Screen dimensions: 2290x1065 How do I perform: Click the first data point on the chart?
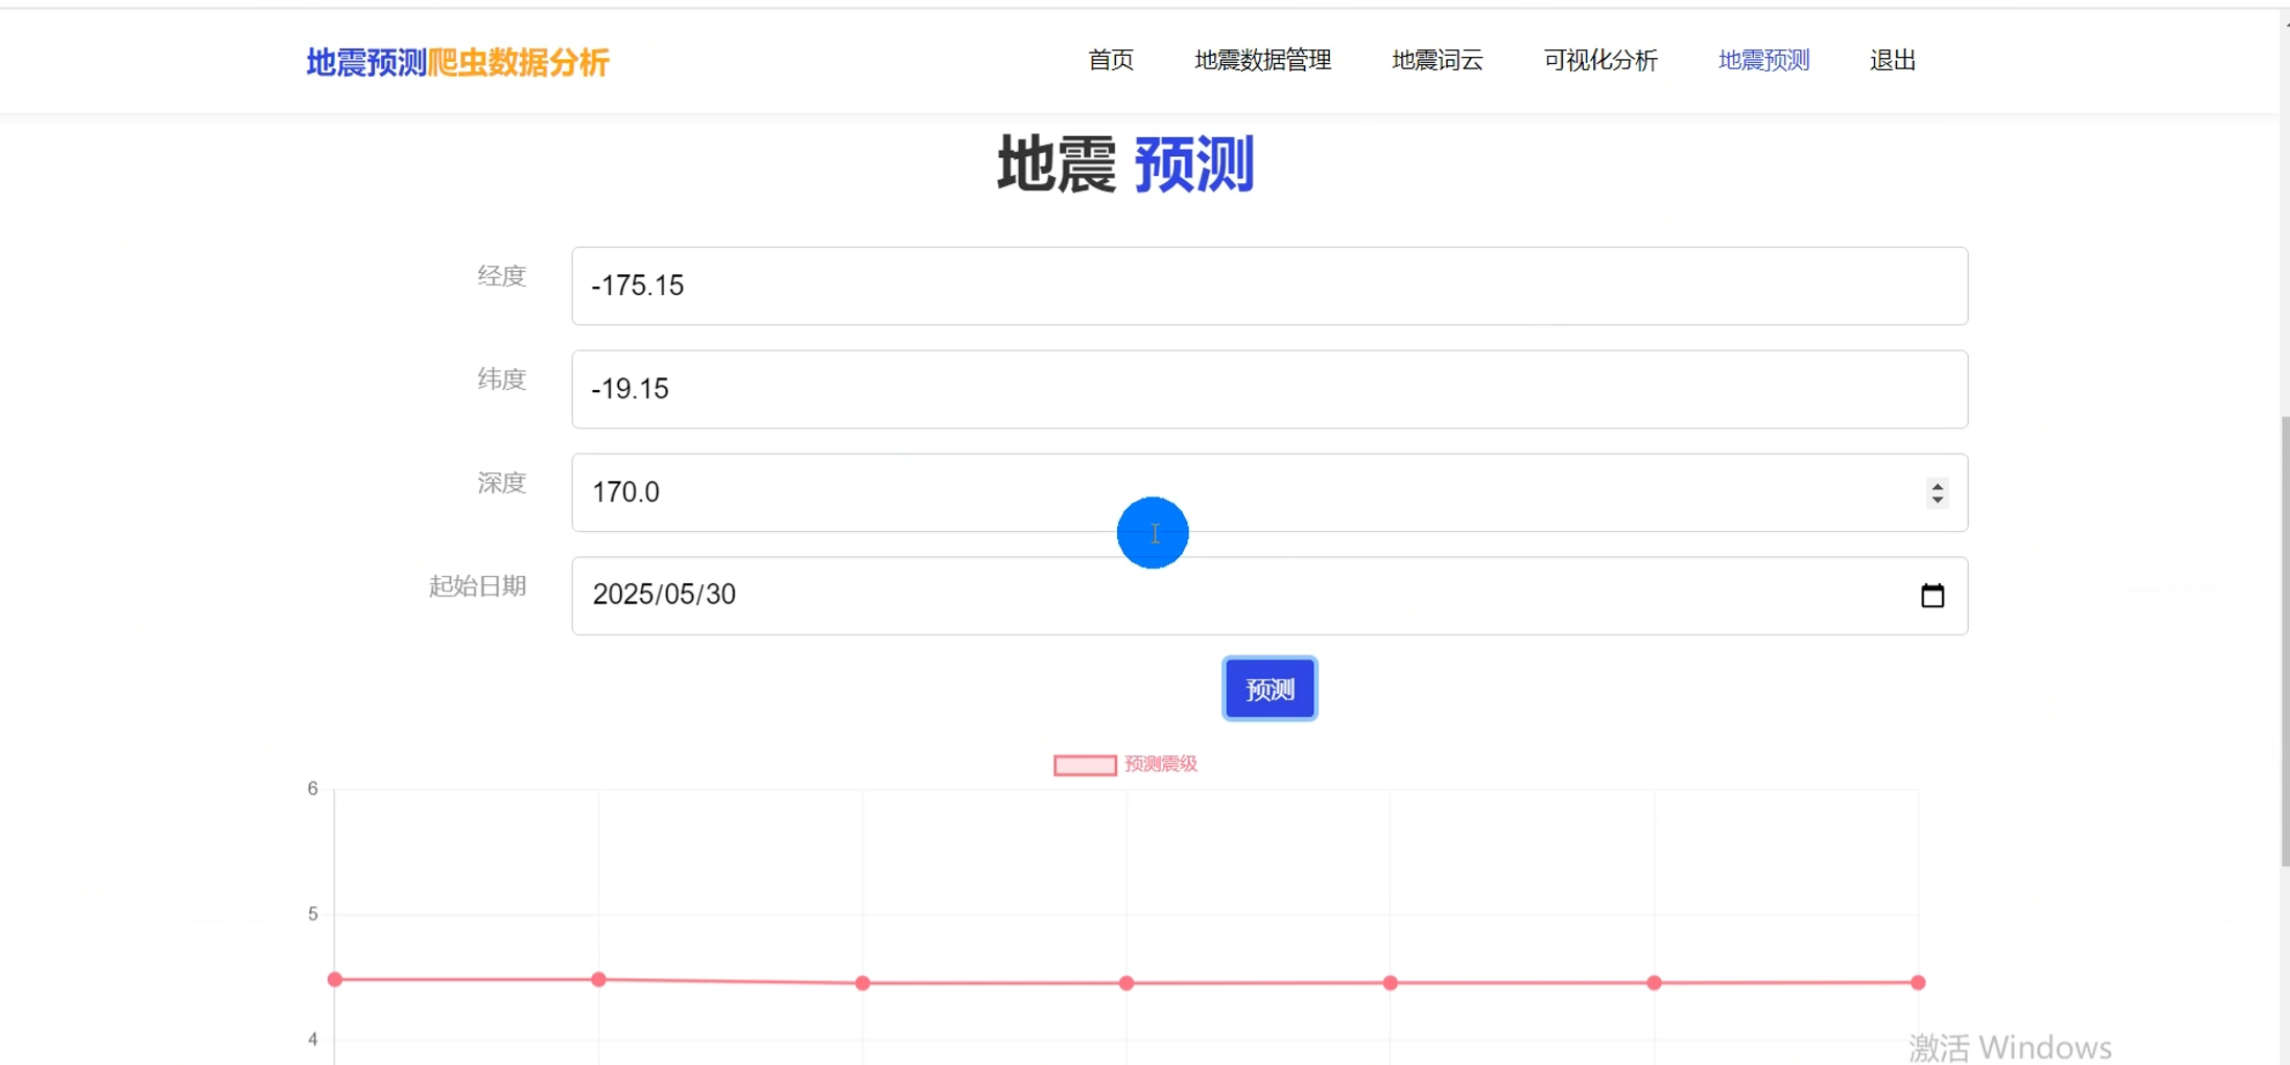(336, 979)
